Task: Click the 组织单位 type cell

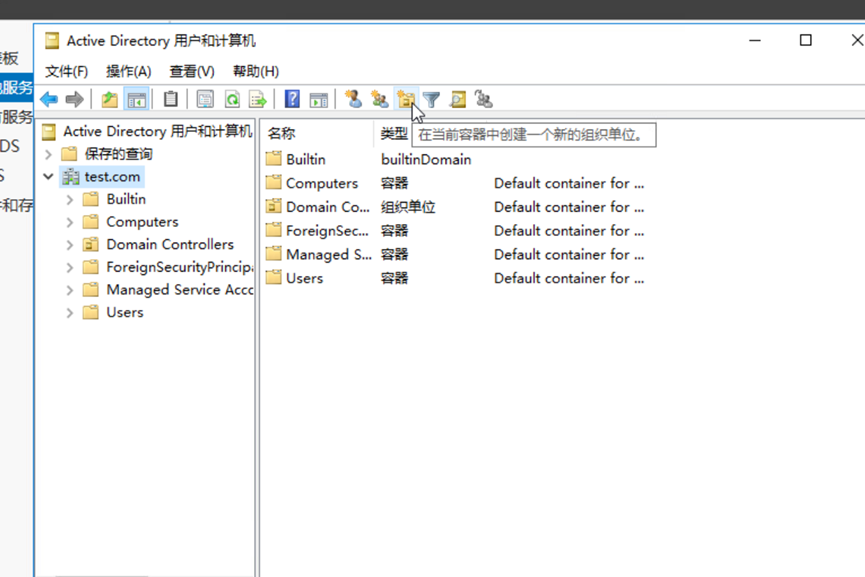Action: (408, 207)
